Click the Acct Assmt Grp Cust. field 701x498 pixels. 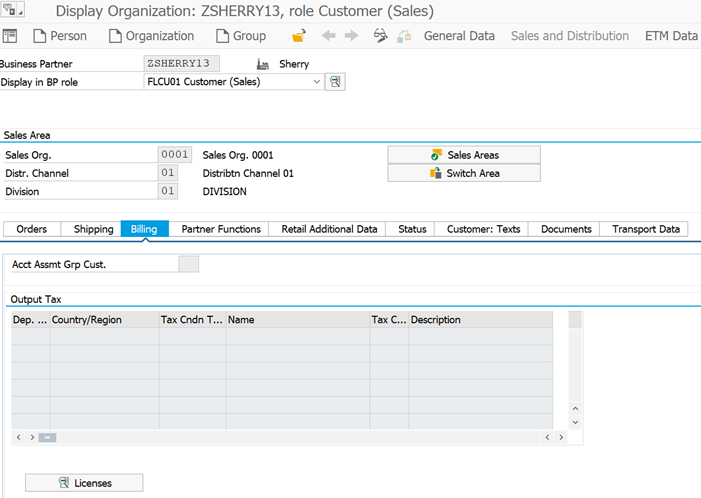189,264
